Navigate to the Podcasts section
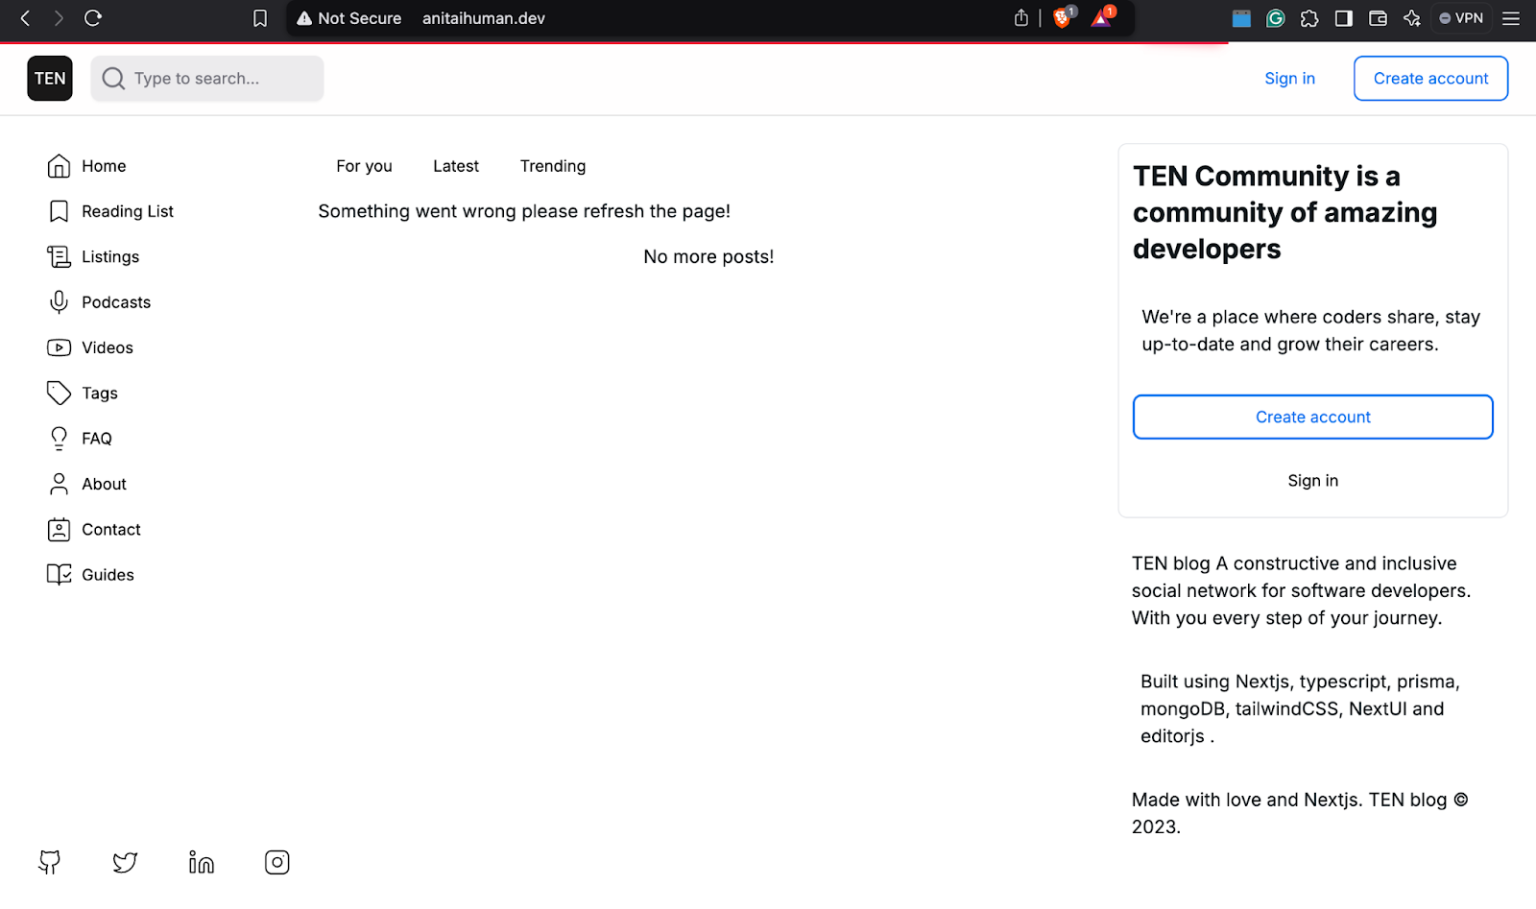The width and height of the screenshot is (1536, 909). 116,302
